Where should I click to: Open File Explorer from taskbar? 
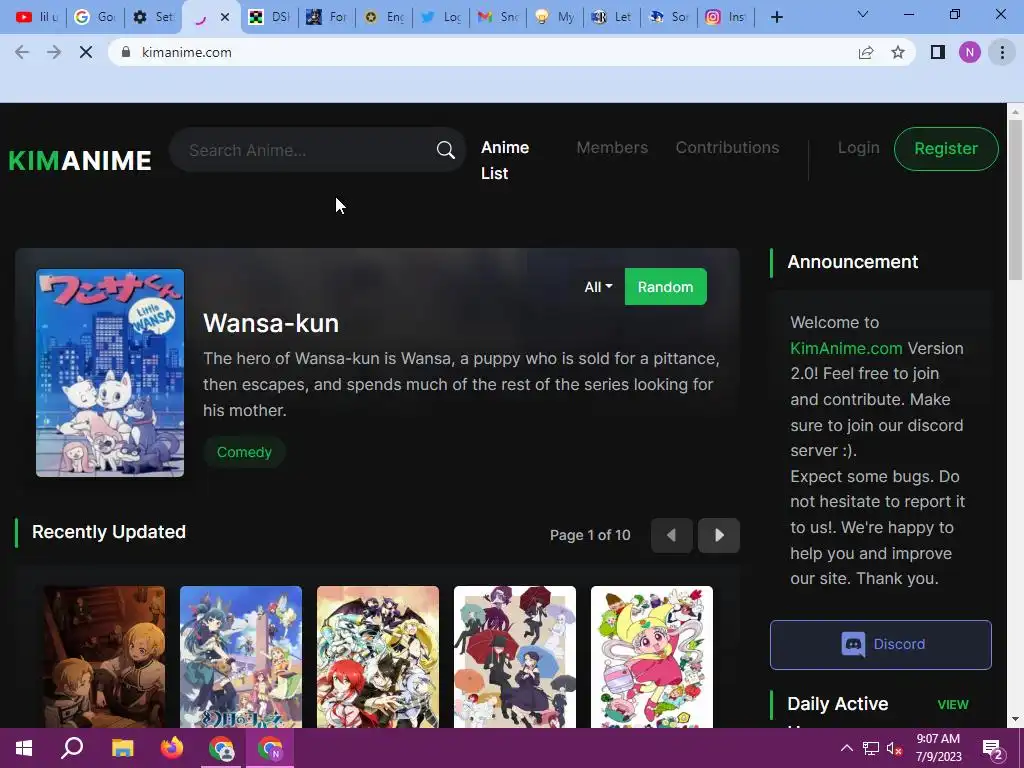click(x=122, y=748)
